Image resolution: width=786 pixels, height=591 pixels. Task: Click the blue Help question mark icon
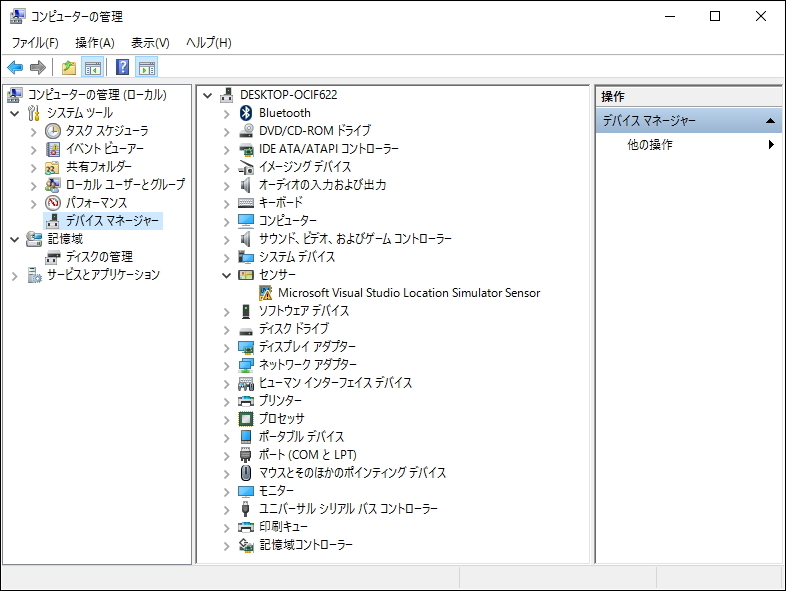[x=122, y=67]
